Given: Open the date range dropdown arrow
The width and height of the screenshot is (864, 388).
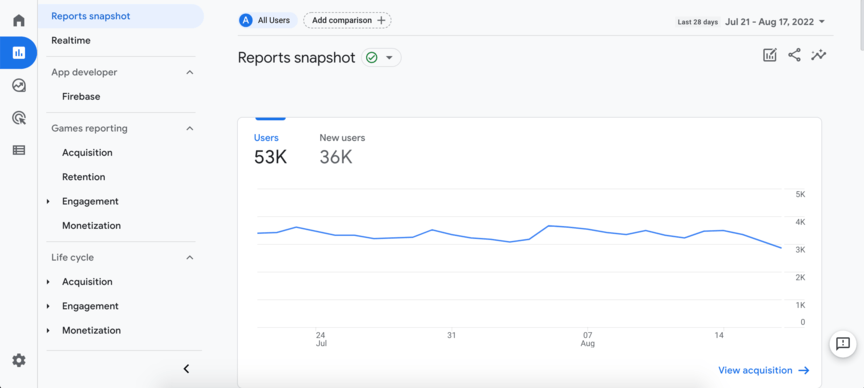Looking at the screenshot, I should (x=822, y=22).
